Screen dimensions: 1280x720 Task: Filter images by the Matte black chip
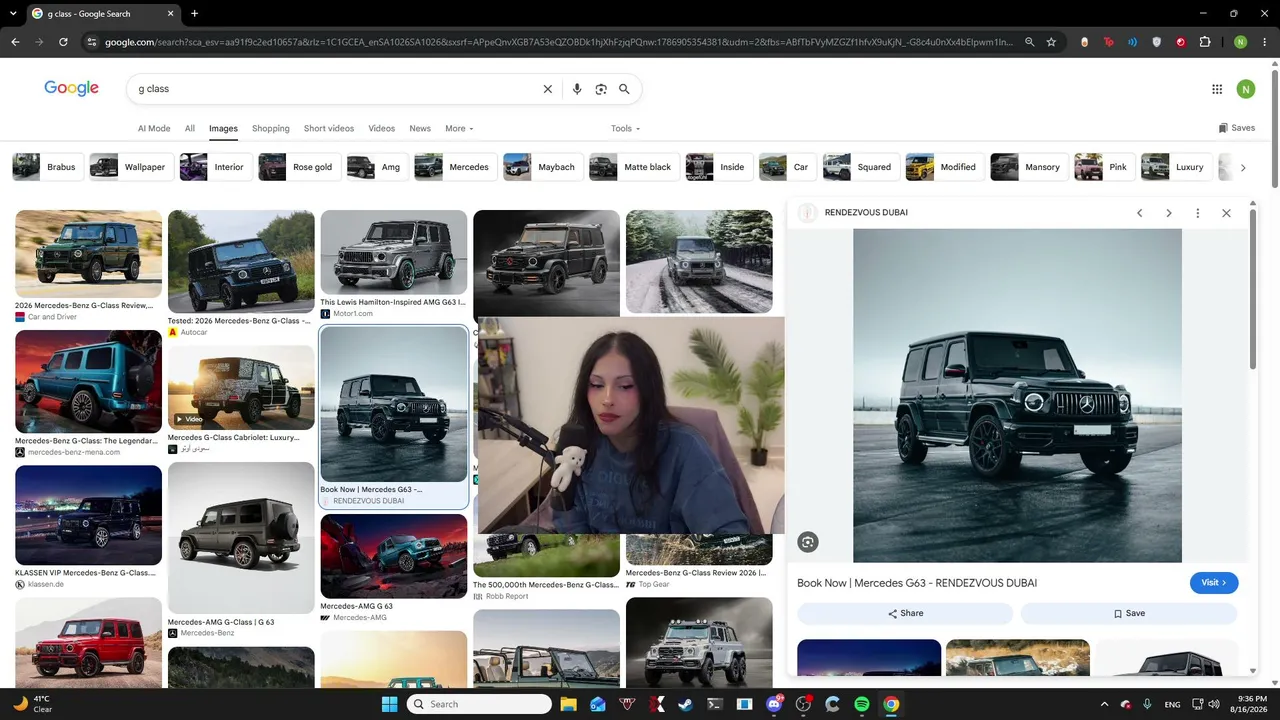click(634, 167)
